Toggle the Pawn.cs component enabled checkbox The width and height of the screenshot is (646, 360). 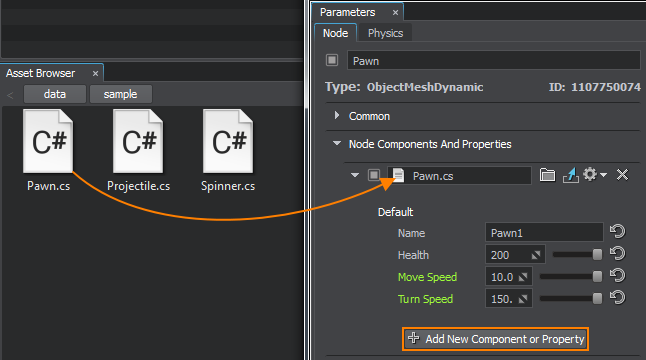[374, 175]
